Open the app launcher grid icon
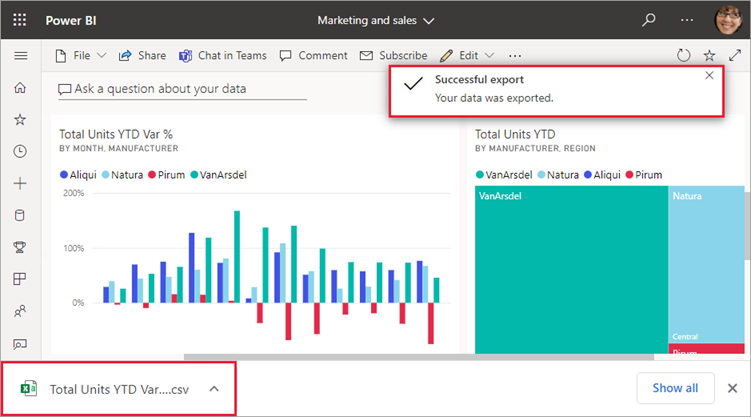 click(20, 20)
